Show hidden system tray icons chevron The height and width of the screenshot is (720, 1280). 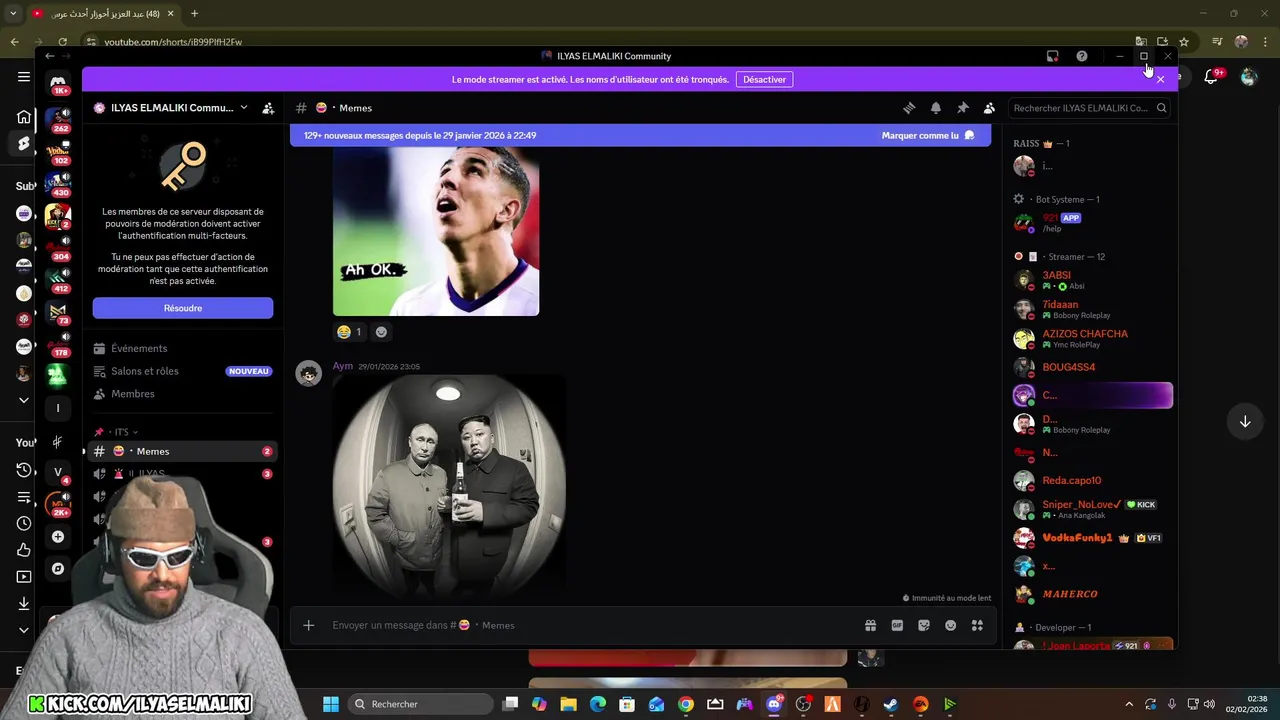[1129, 704]
